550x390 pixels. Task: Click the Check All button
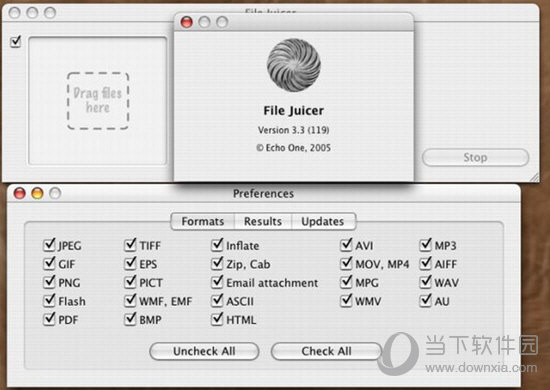click(x=326, y=351)
